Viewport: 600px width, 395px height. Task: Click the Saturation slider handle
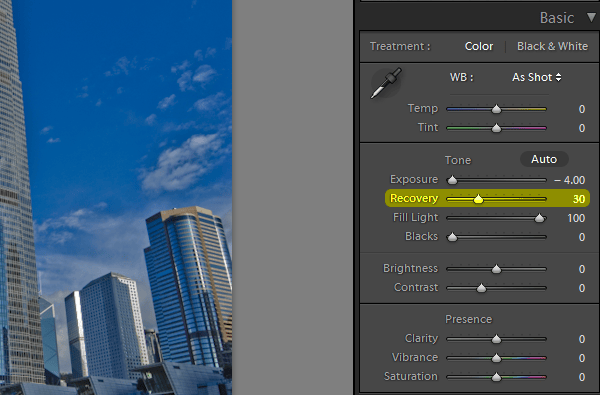tap(496, 377)
